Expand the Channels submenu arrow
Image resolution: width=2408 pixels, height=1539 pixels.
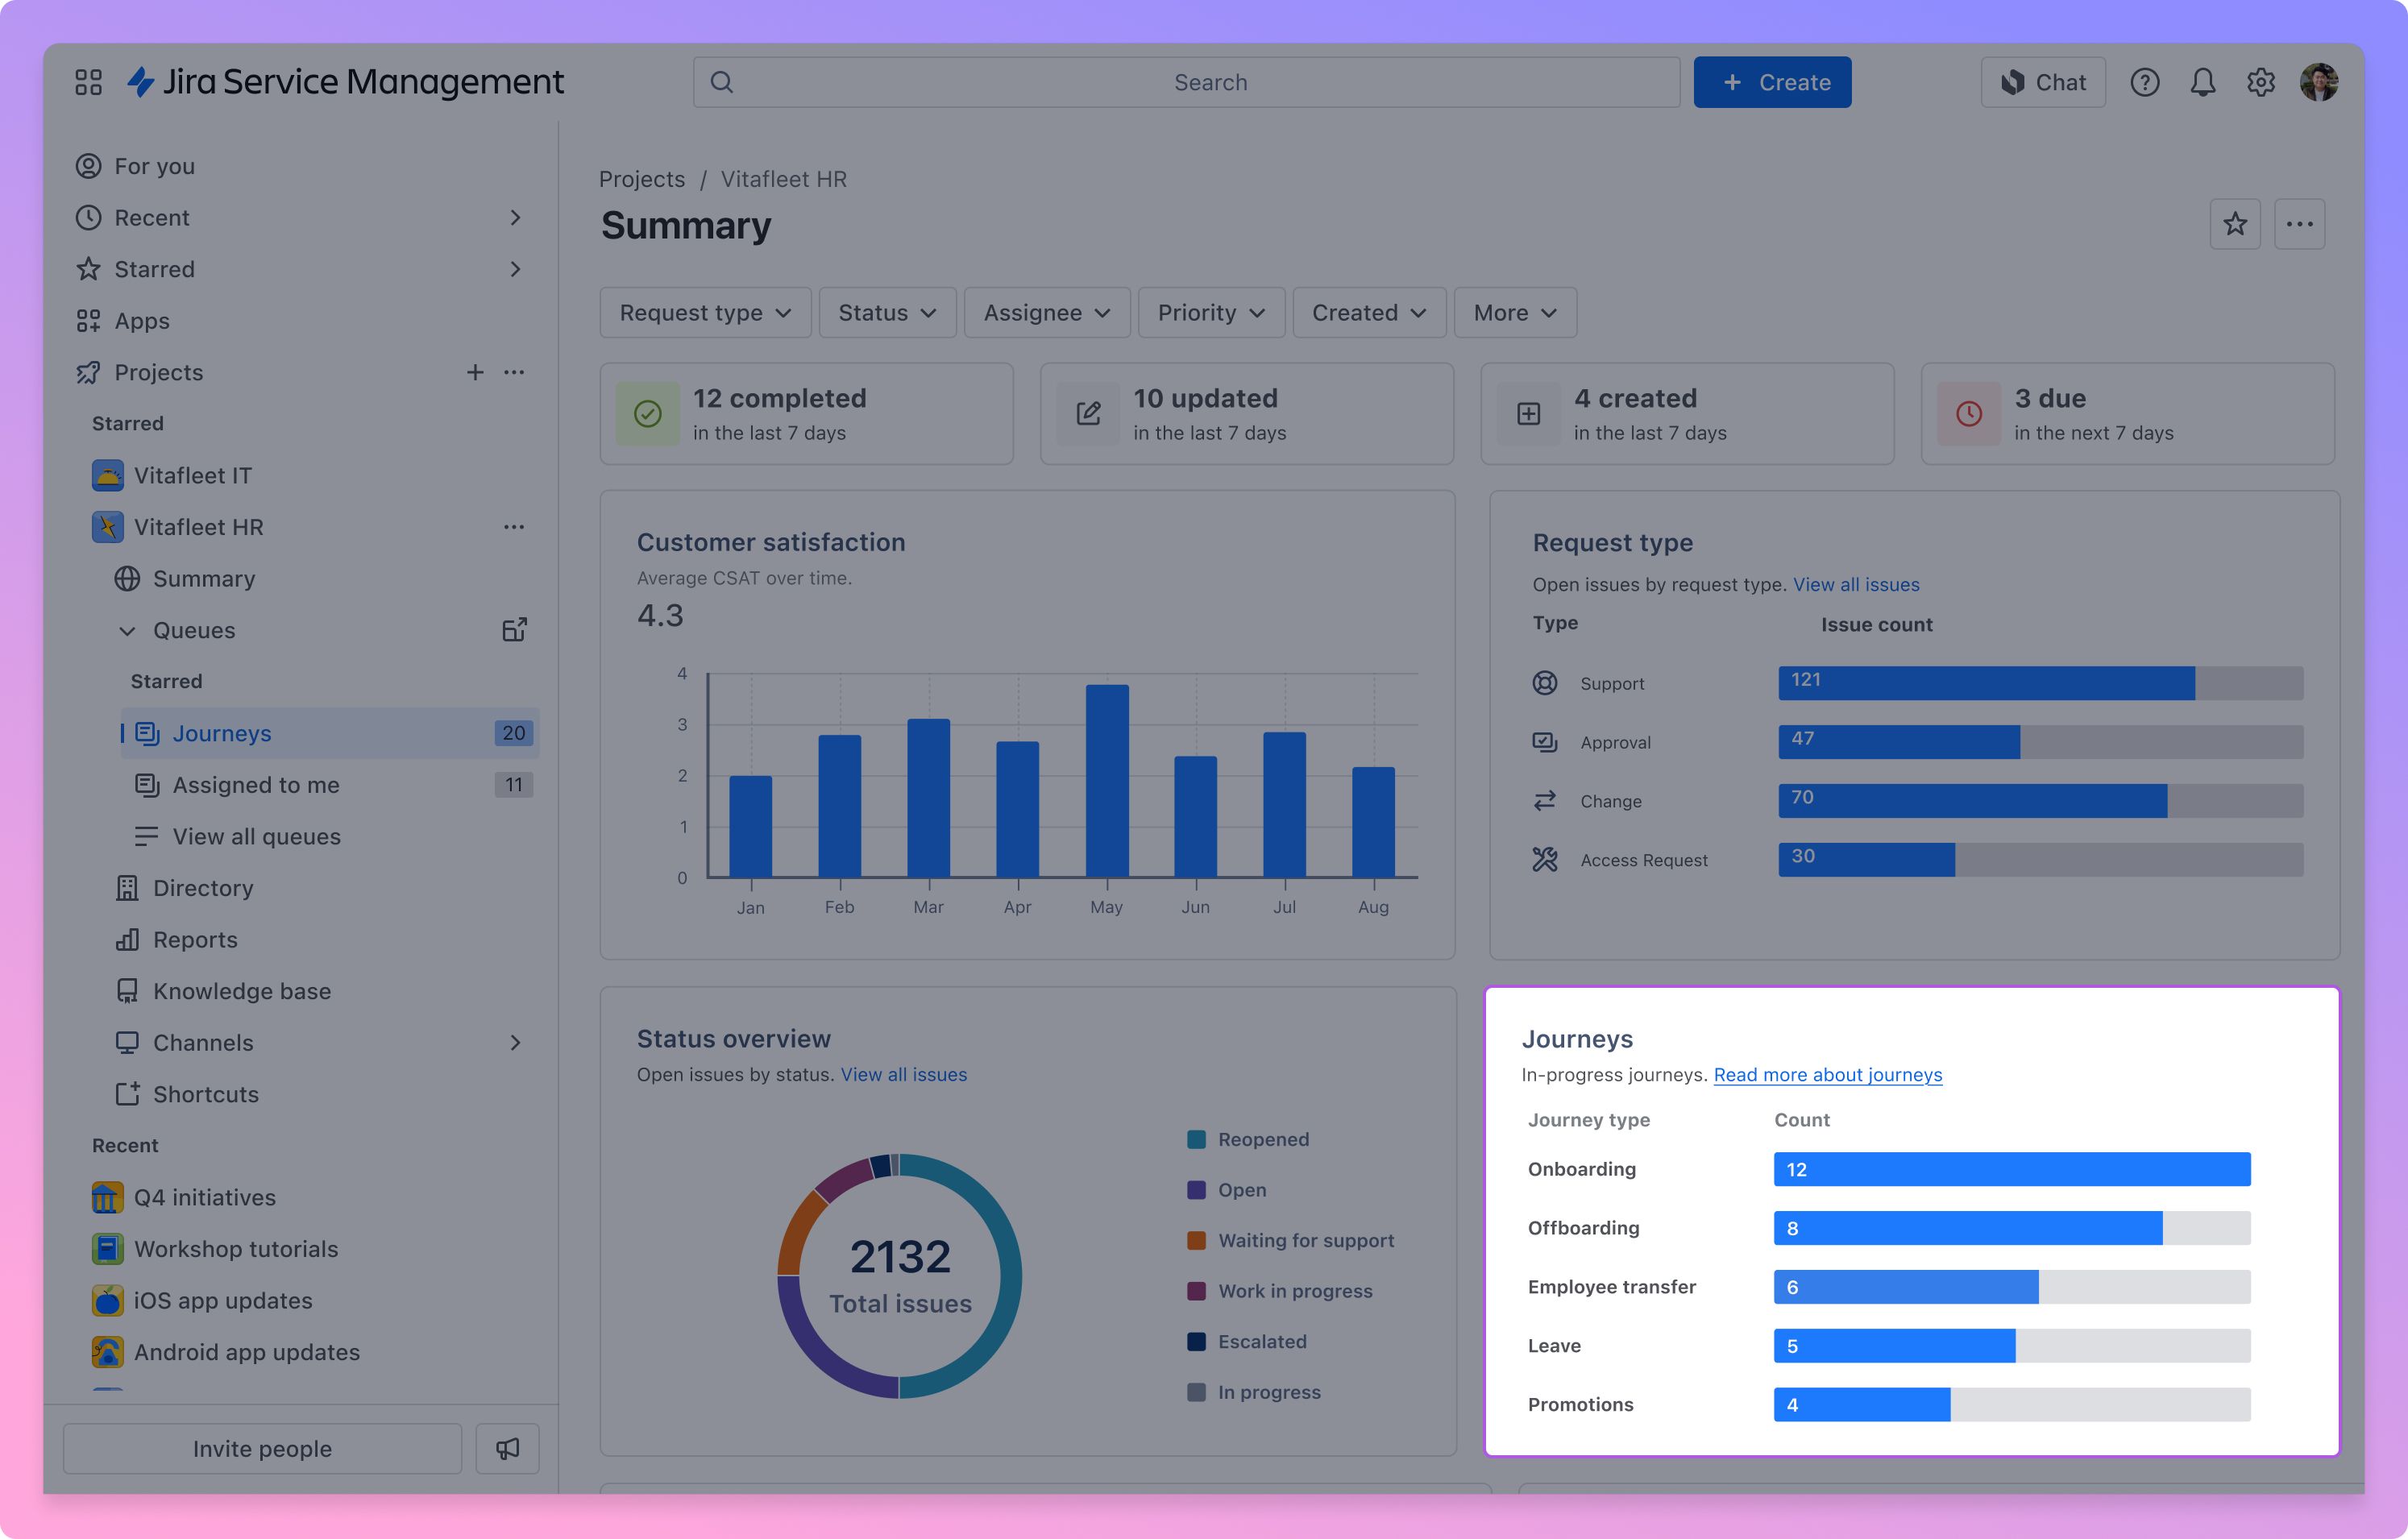pos(515,1042)
